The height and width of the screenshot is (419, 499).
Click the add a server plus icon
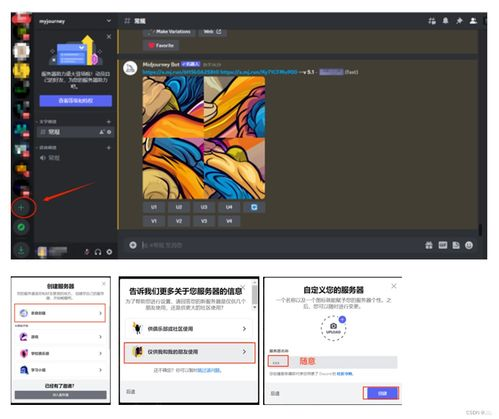tap(21, 208)
